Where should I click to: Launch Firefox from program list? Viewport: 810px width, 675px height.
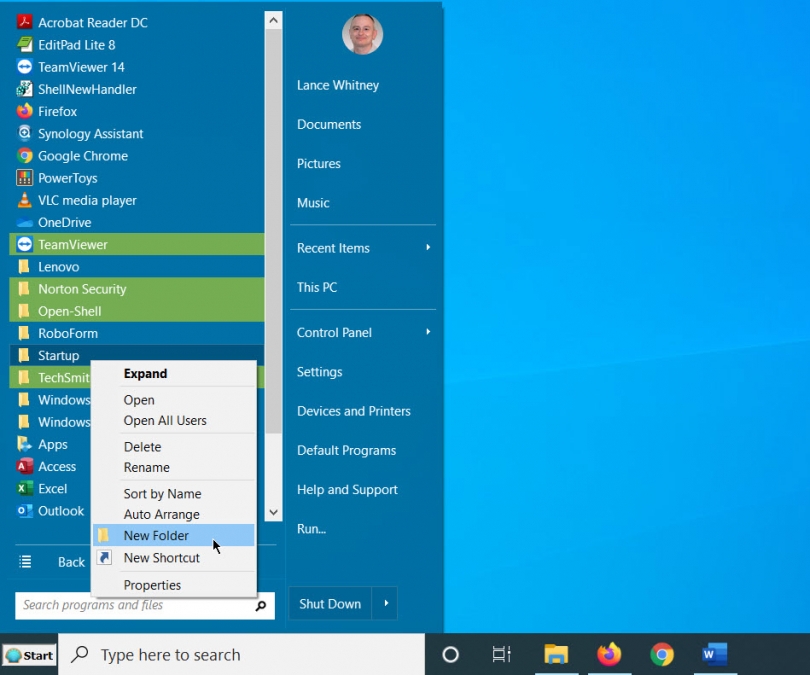(x=137, y=111)
